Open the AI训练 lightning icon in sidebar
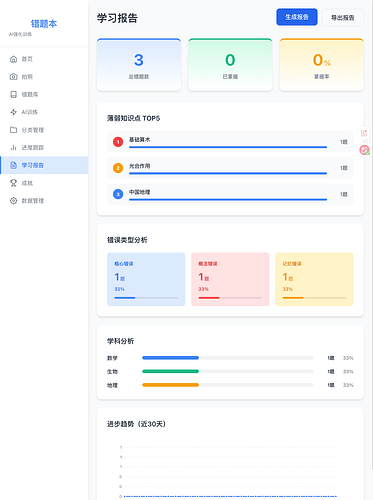The width and height of the screenshot is (373, 500). (13, 112)
